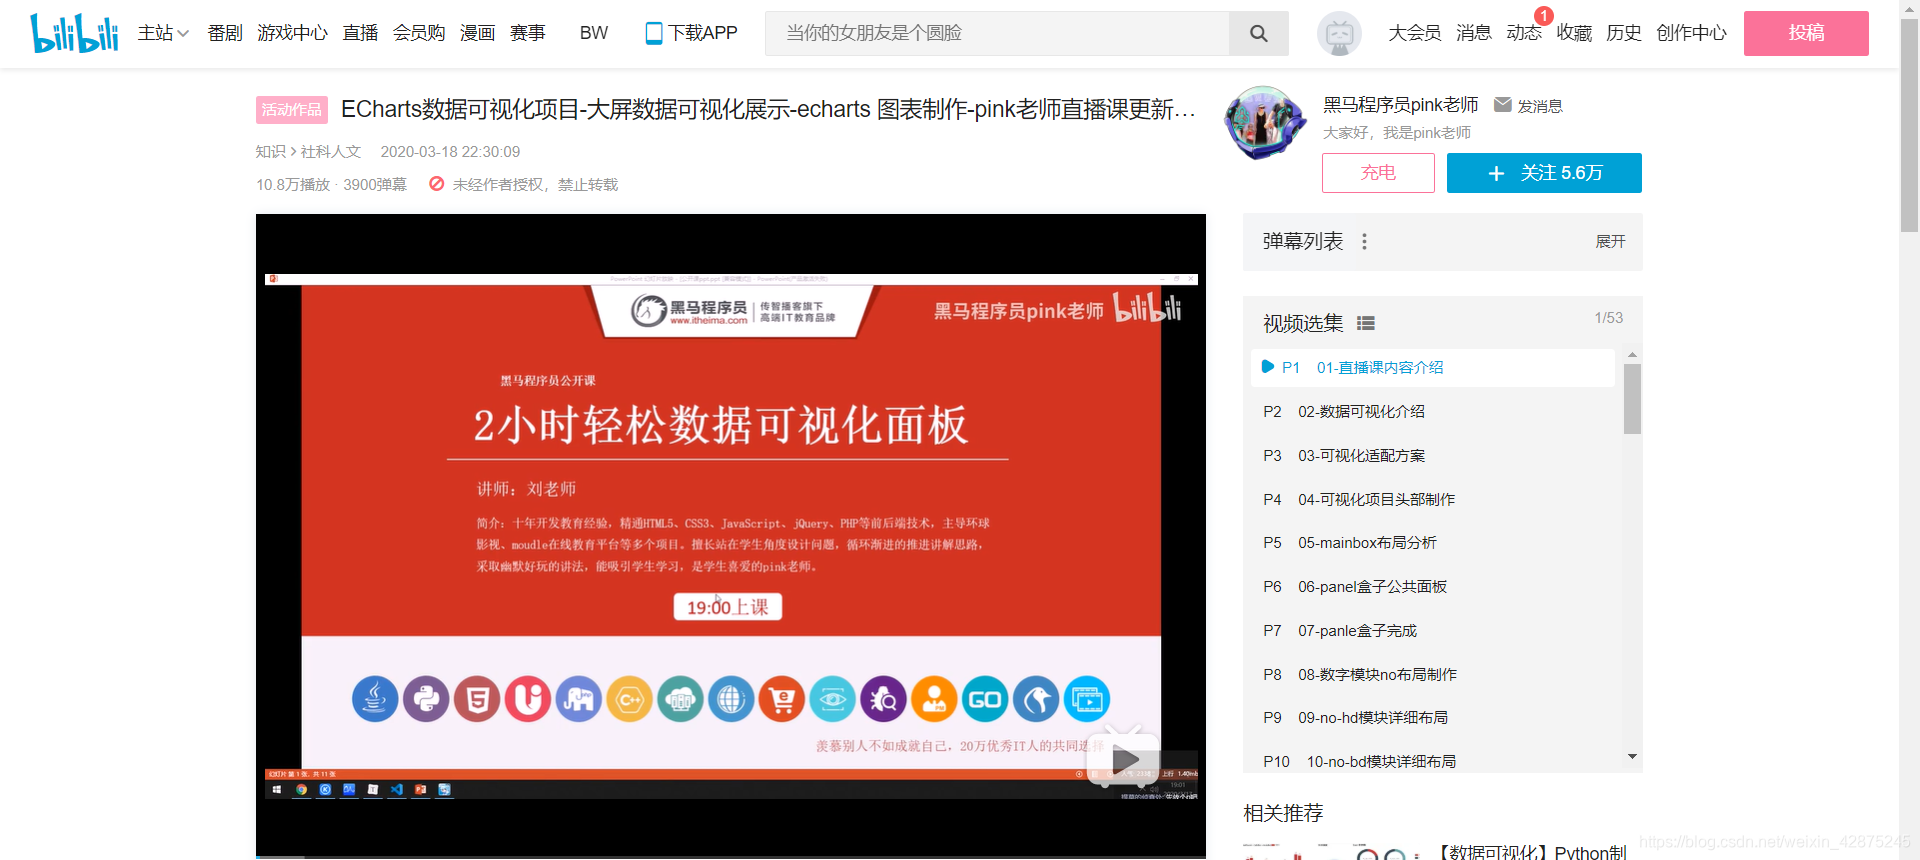Click the publish date 2020-03-18 22:30:09
Image resolution: width=1920 pixels, height=860 pixels.
[x=450, y=151]
